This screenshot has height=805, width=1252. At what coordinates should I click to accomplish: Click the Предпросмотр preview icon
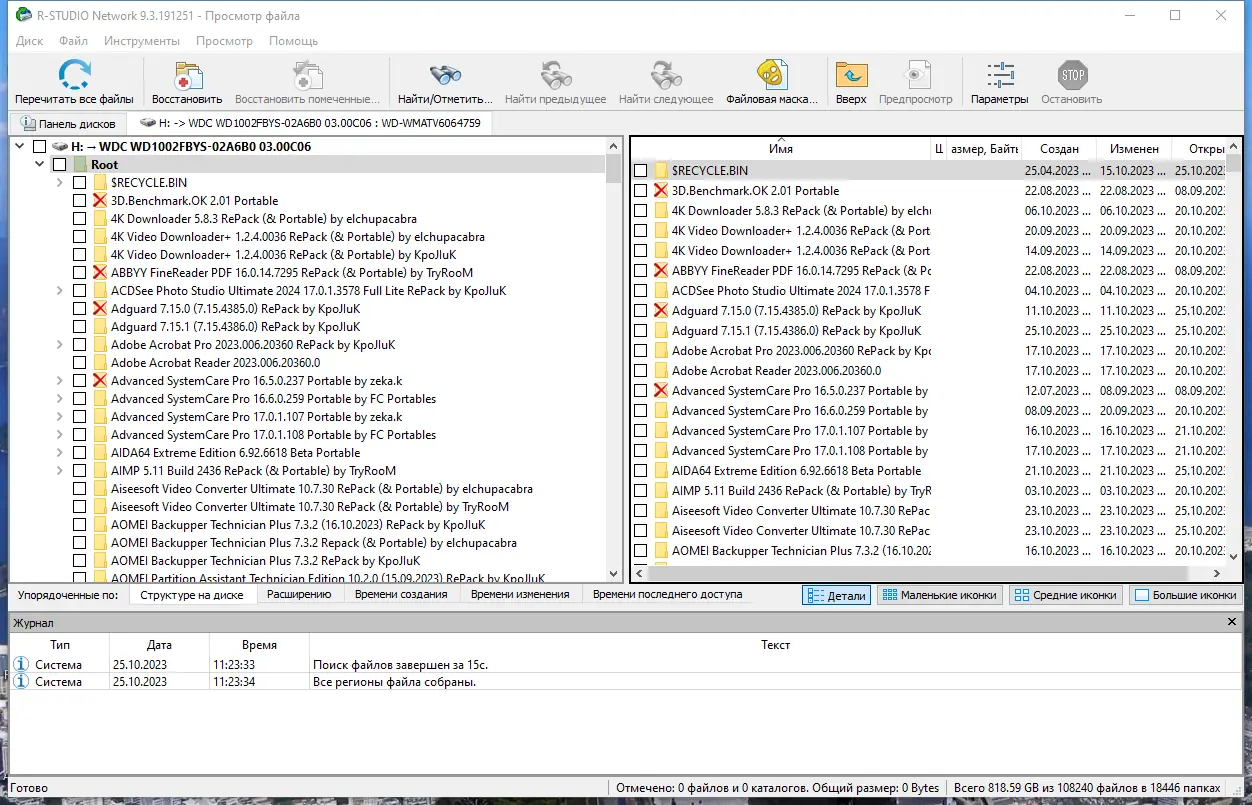(916, 76)
